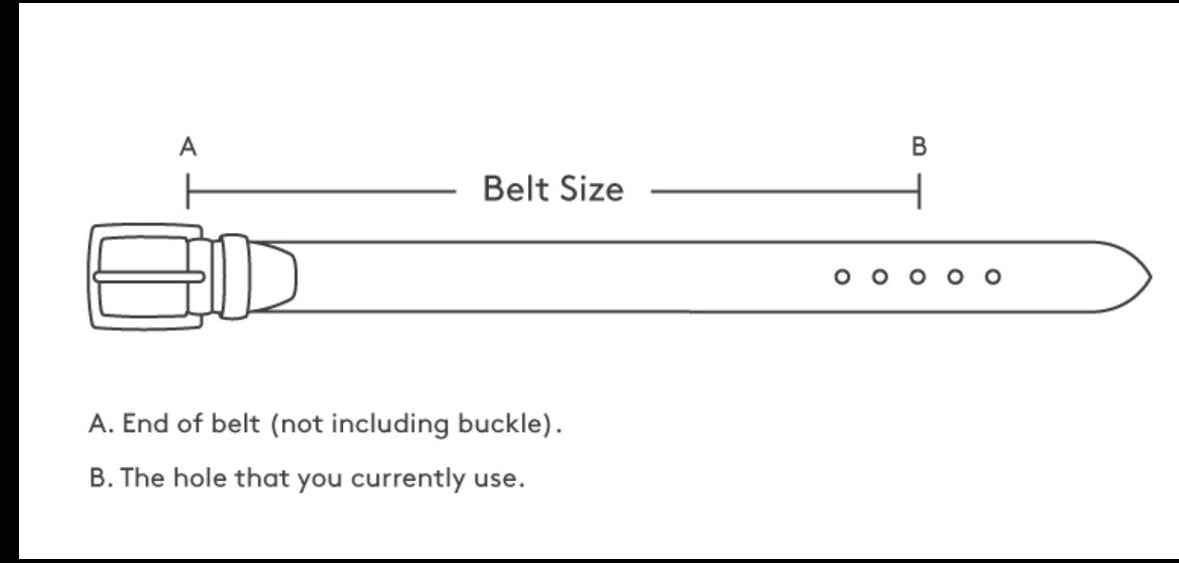Click the buckle prong bar
Viewport: 1179px width, 563px height.
[x=150, y=277]
